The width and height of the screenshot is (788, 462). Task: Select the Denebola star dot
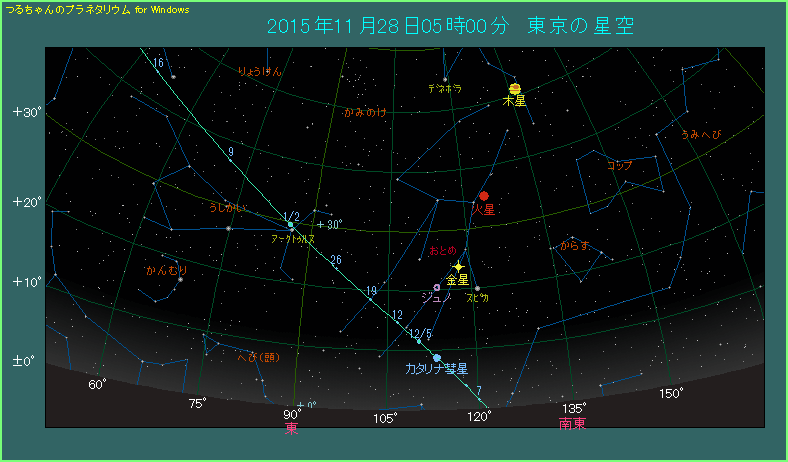click(x=445, y=79)
